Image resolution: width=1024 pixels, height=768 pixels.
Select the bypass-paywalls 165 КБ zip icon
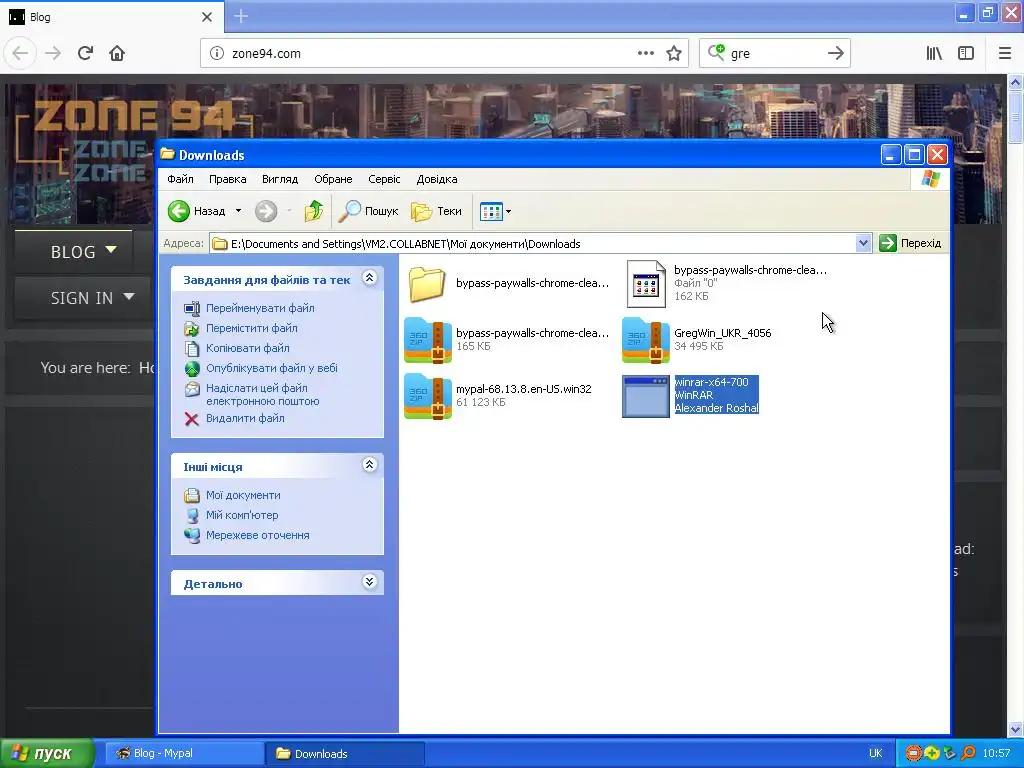pyautogui.click(x=428, y=340)
